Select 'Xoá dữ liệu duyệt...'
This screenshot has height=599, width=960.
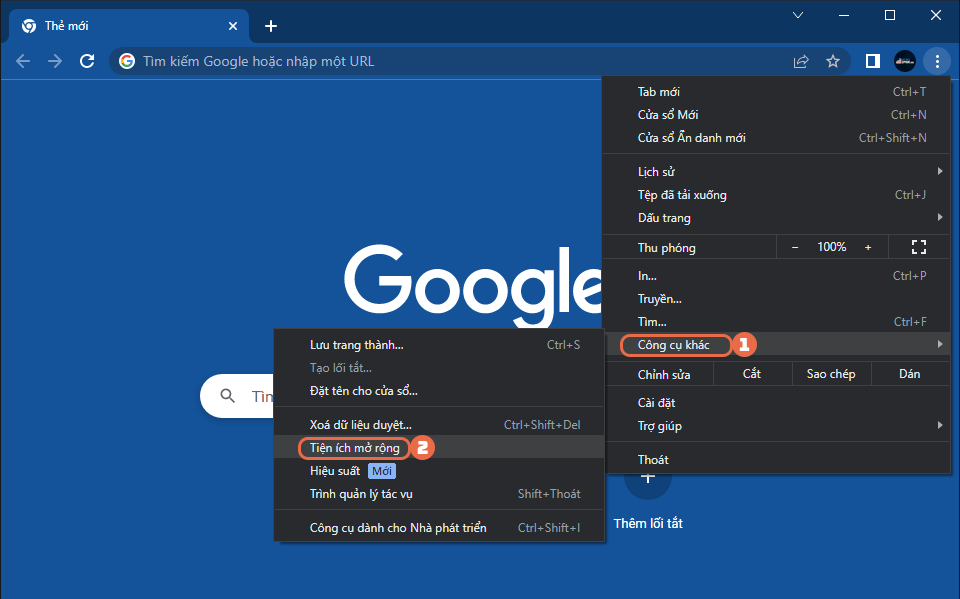click(x=438, y=424)
